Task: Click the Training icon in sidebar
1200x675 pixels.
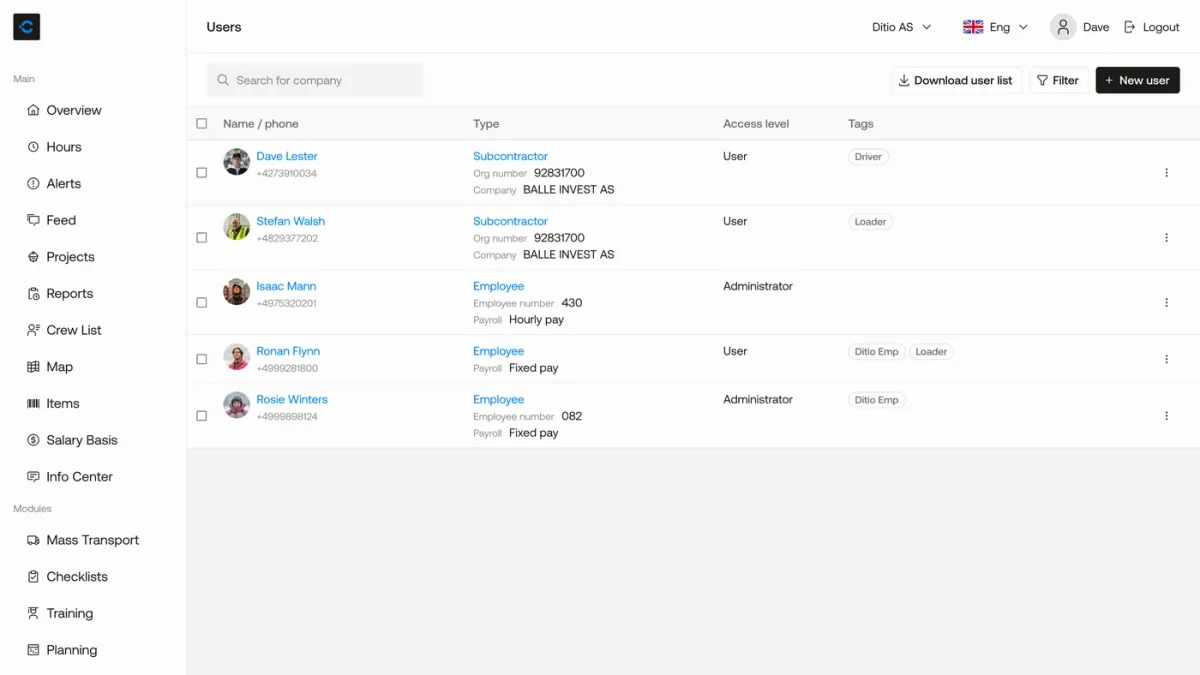Action: click(x=34, y=614)
